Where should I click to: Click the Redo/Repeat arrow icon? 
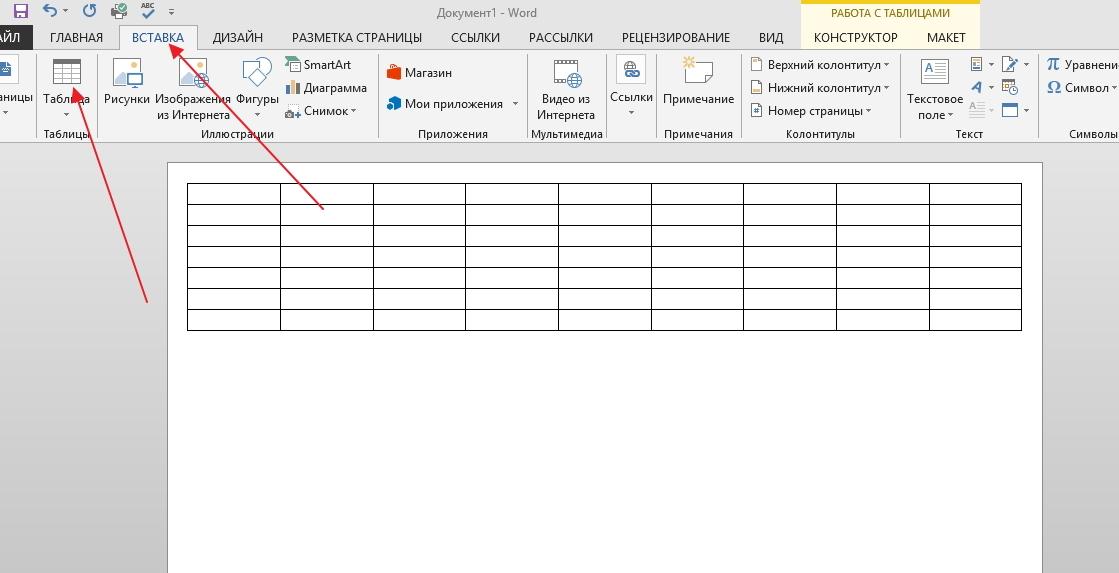pos(89,12)
